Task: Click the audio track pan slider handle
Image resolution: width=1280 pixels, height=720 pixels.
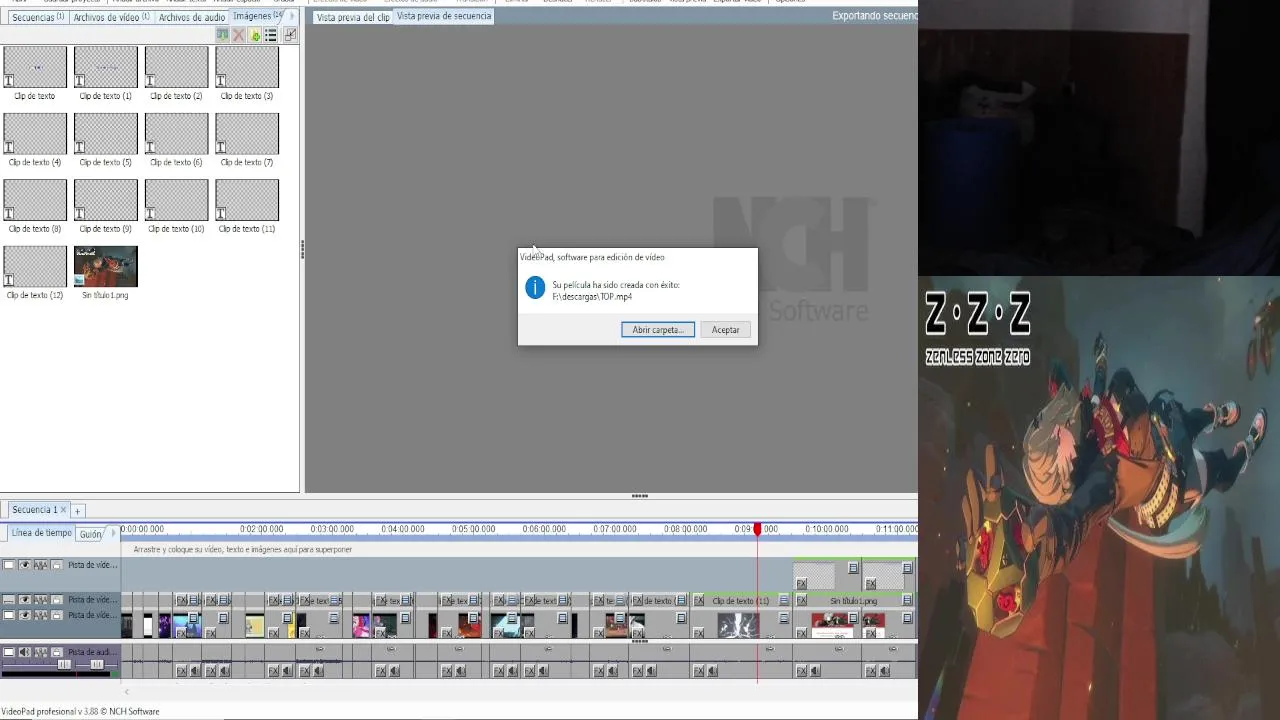Action: (x=97, y=664)
